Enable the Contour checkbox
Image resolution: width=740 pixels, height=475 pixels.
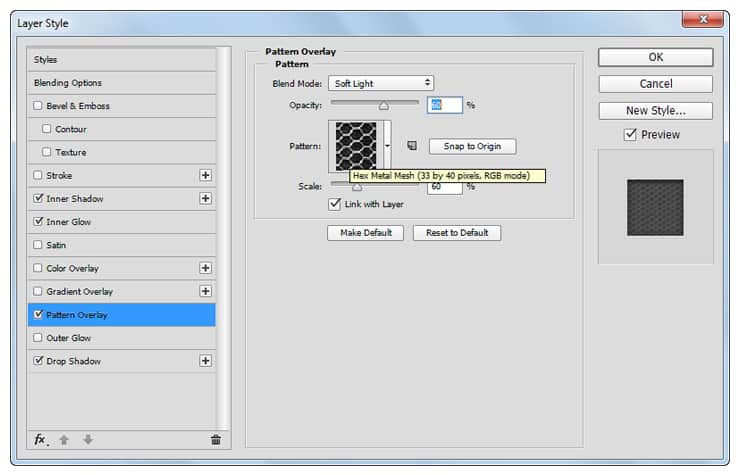click(46, 128)
